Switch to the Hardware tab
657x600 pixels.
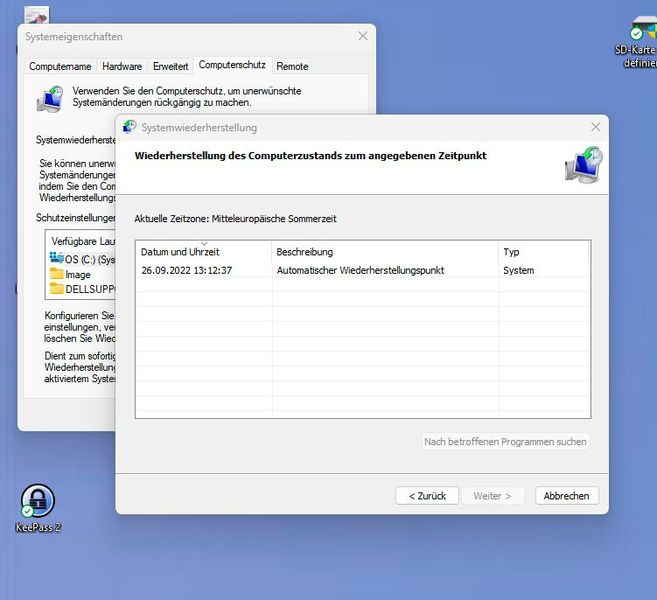pyautogui.click(x=122, y=66)
